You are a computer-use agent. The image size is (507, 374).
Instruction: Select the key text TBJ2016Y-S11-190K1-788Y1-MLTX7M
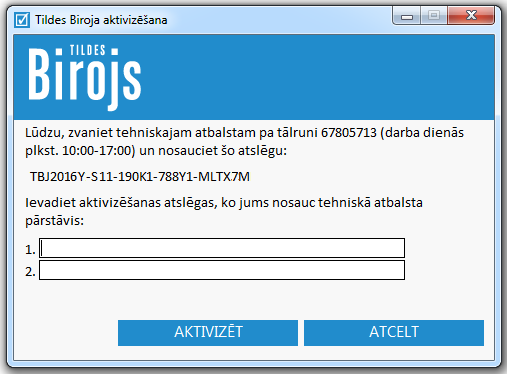pos(140,176)
